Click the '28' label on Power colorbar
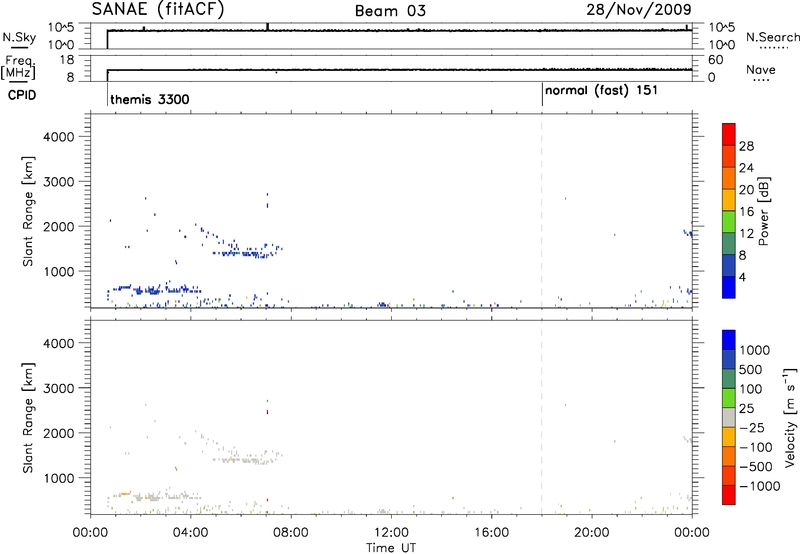The width and height of the screenshot is (800, 554). click(746, 146)
